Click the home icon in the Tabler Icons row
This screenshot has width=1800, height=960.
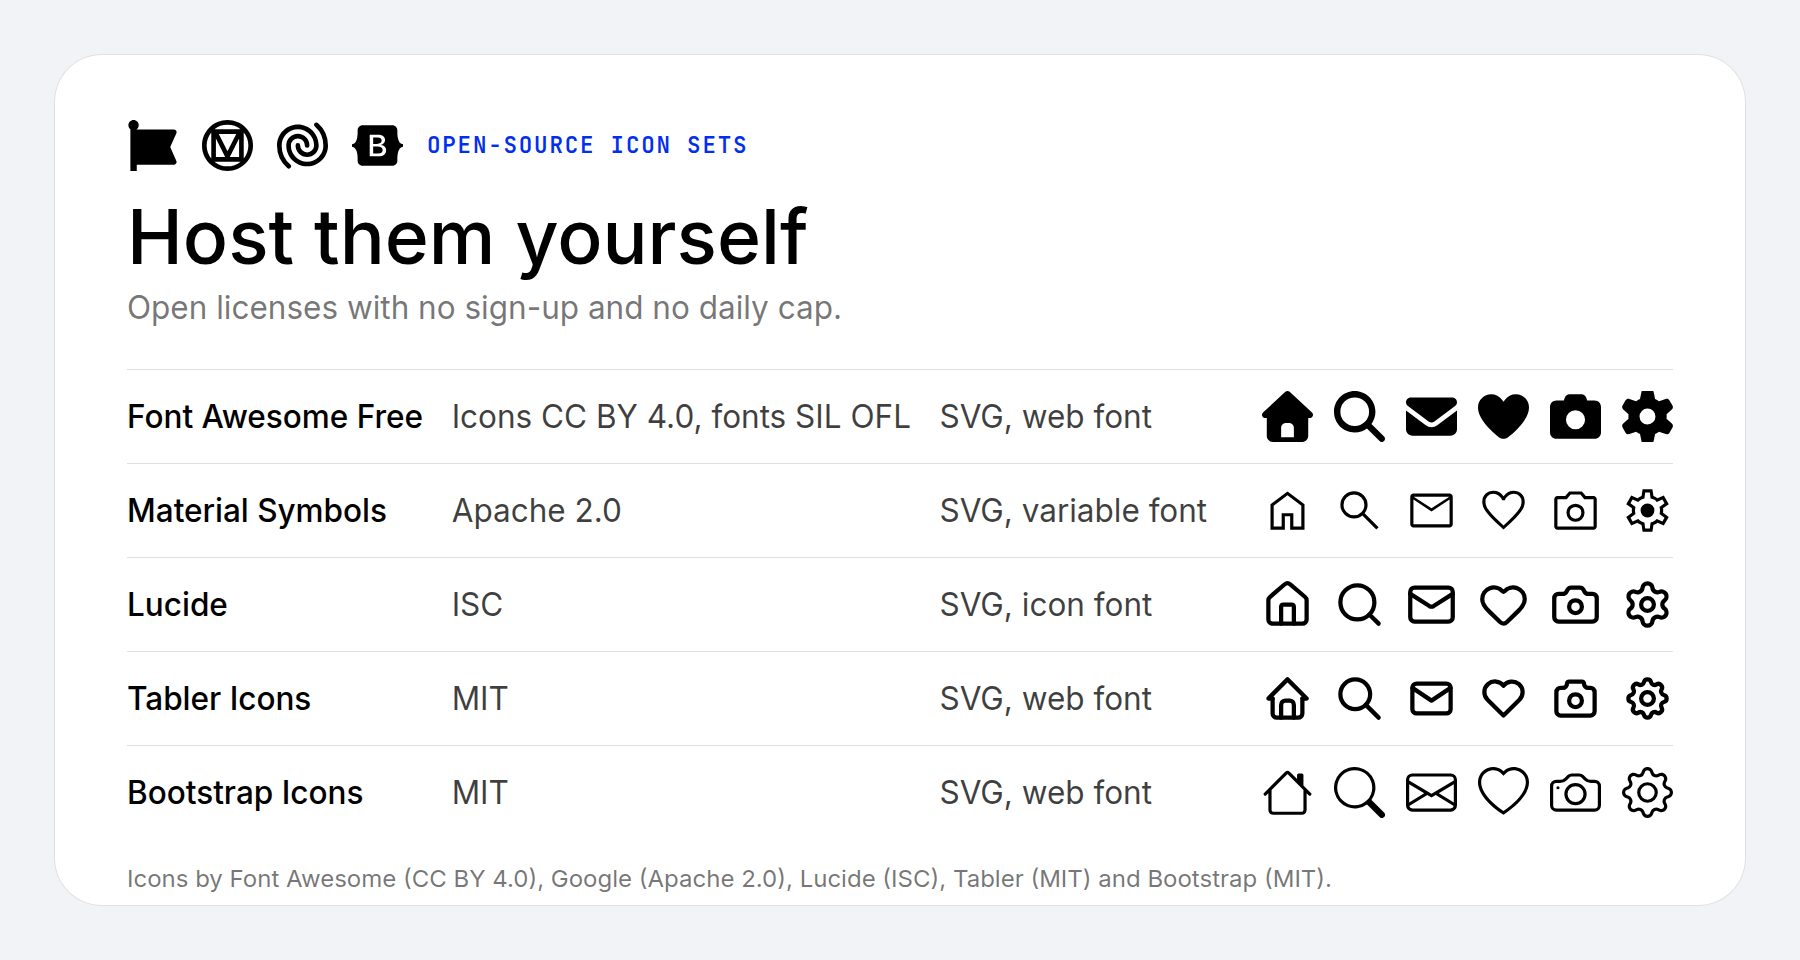pyautogui.click(x=1288, y=699)
